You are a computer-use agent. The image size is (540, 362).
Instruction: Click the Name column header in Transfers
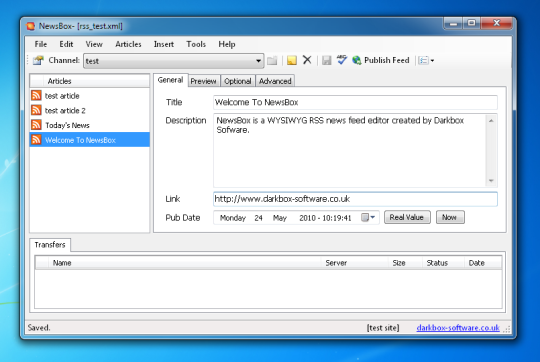pos(185,263)
